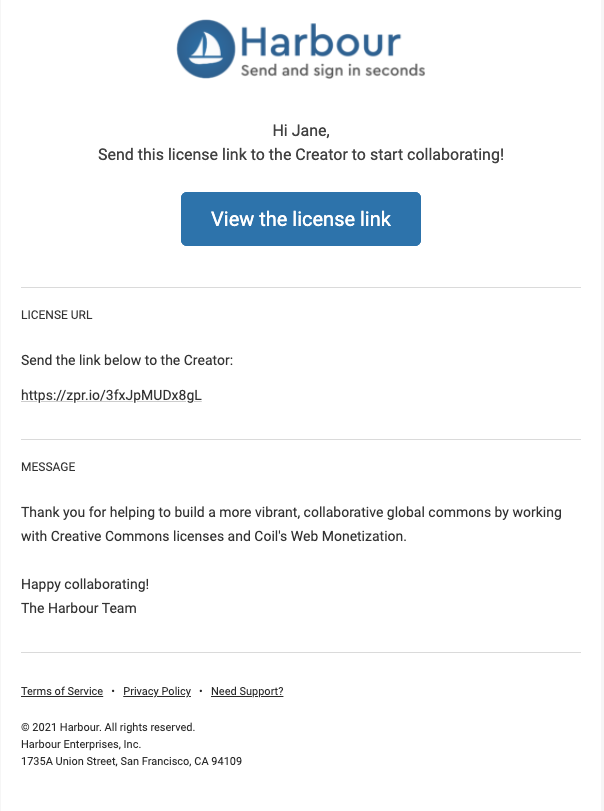Click the Harbour wordmark text
Viewport: 604px width, 811px height.
[x=321, y=41]
